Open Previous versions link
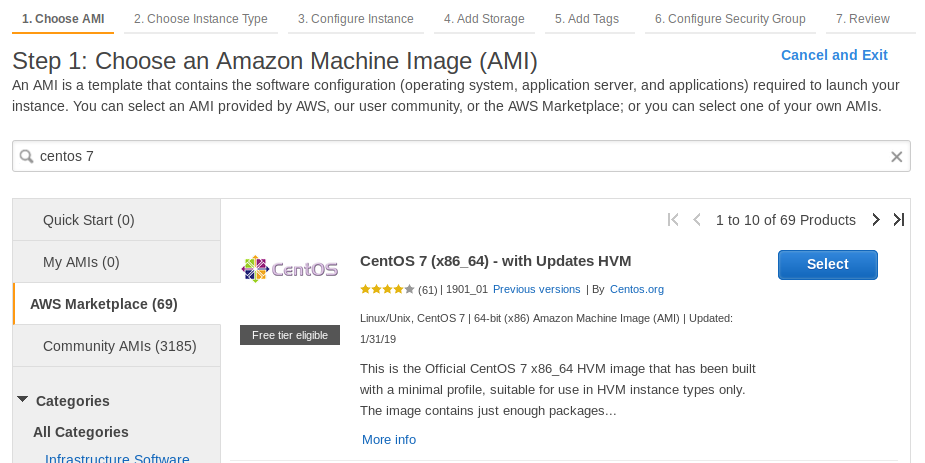 (537, 290)
